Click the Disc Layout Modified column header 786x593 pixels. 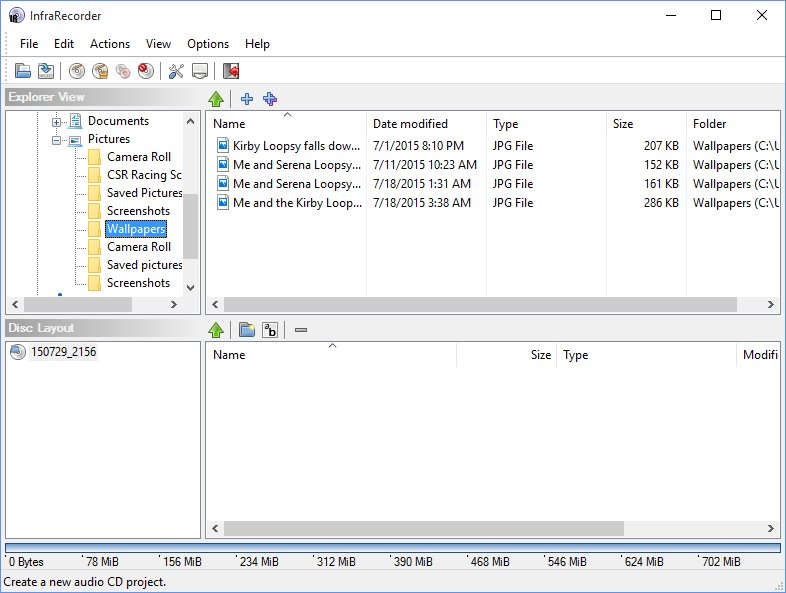tap(759, 354)
